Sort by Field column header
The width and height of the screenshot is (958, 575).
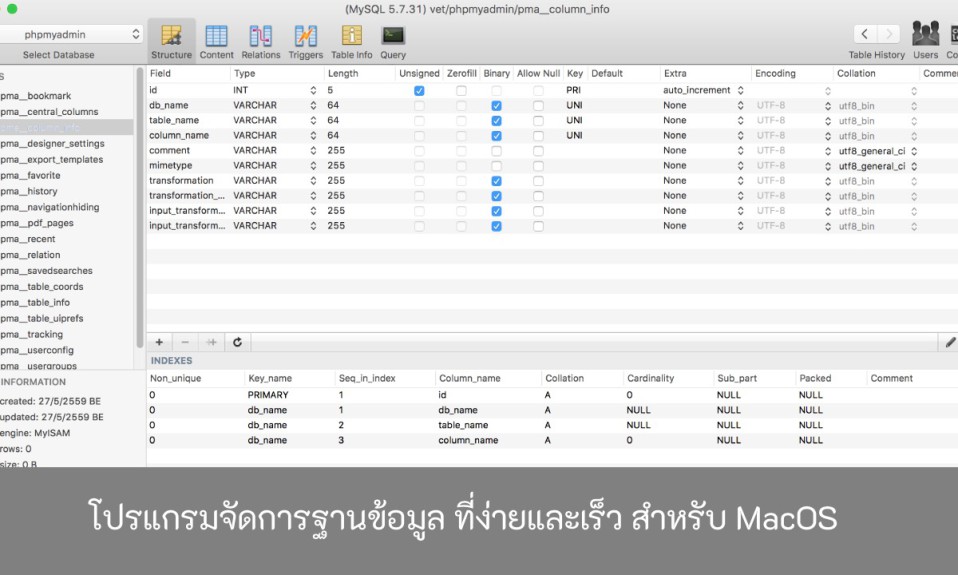pos(188,73)
